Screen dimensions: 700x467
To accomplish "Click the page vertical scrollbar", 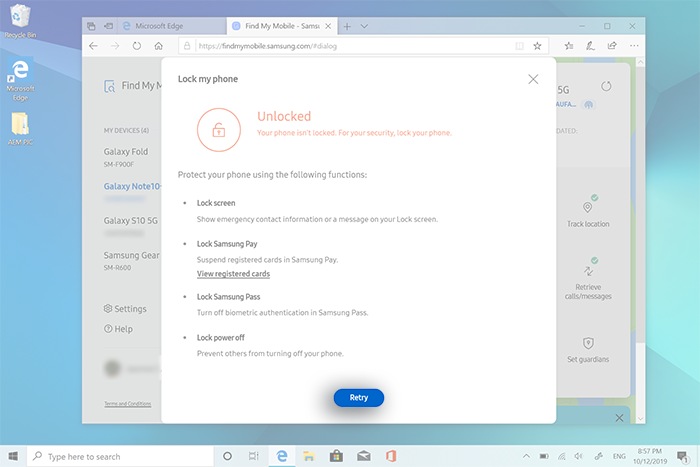I will pos(641,240).
